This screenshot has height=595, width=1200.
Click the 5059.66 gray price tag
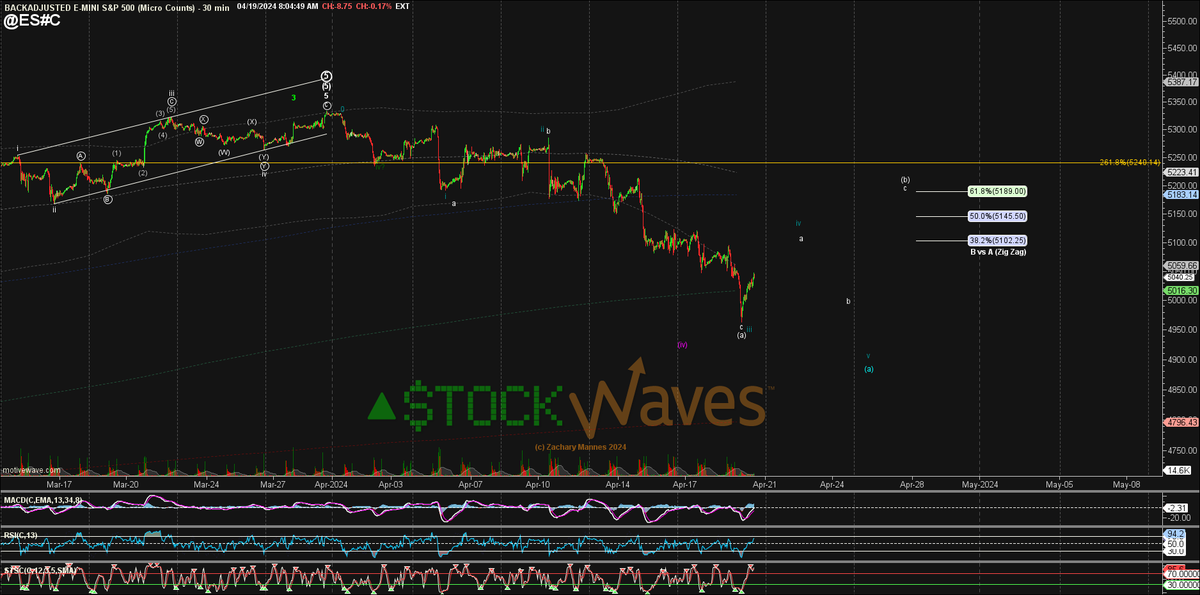(1179, 266)
